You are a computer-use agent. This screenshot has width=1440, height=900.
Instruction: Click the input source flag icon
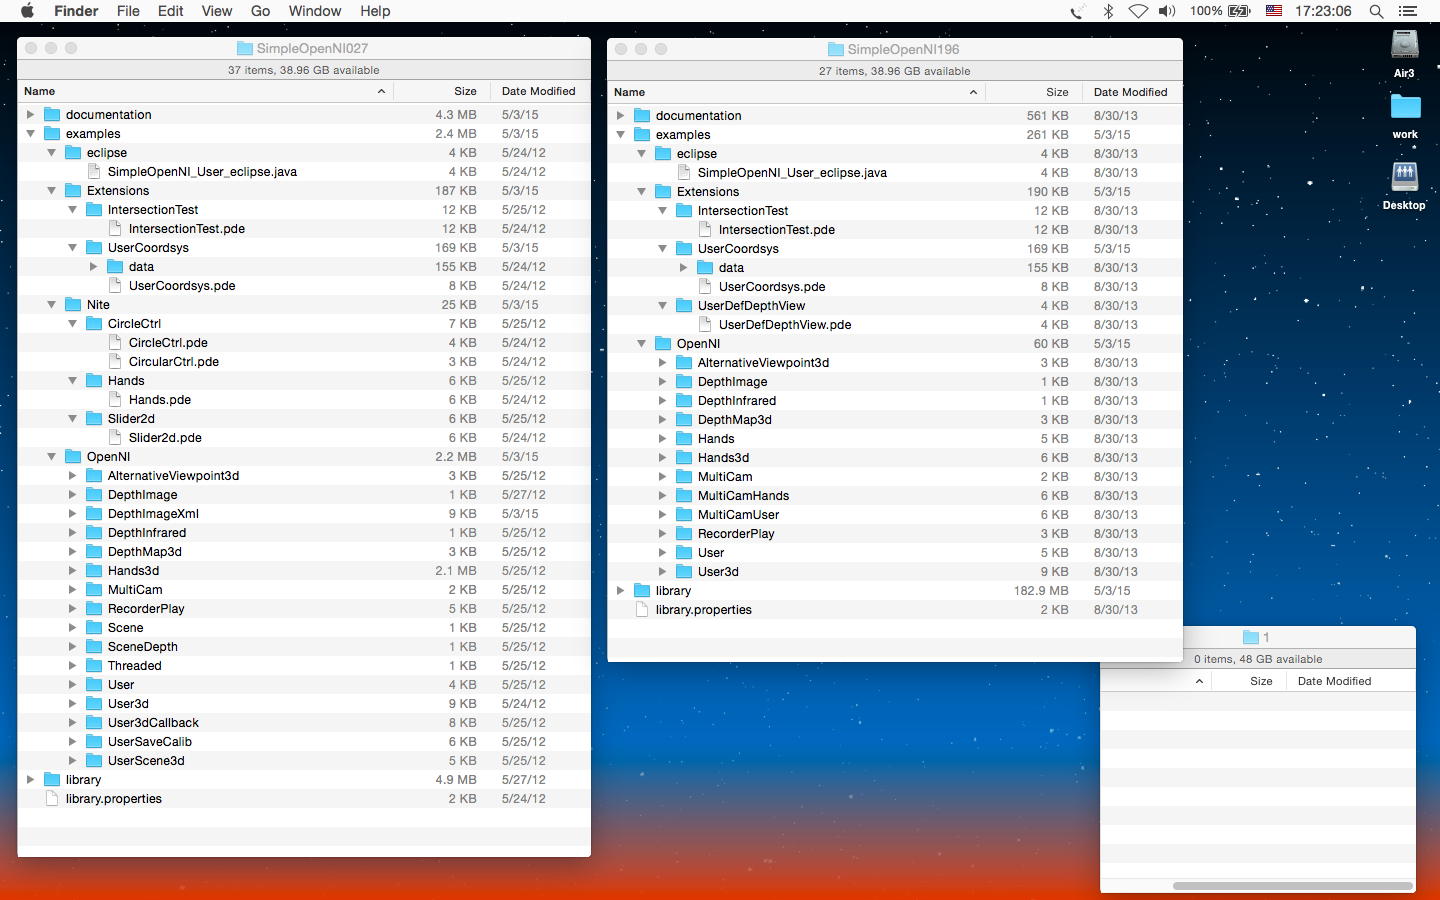tap(1274, 11)
